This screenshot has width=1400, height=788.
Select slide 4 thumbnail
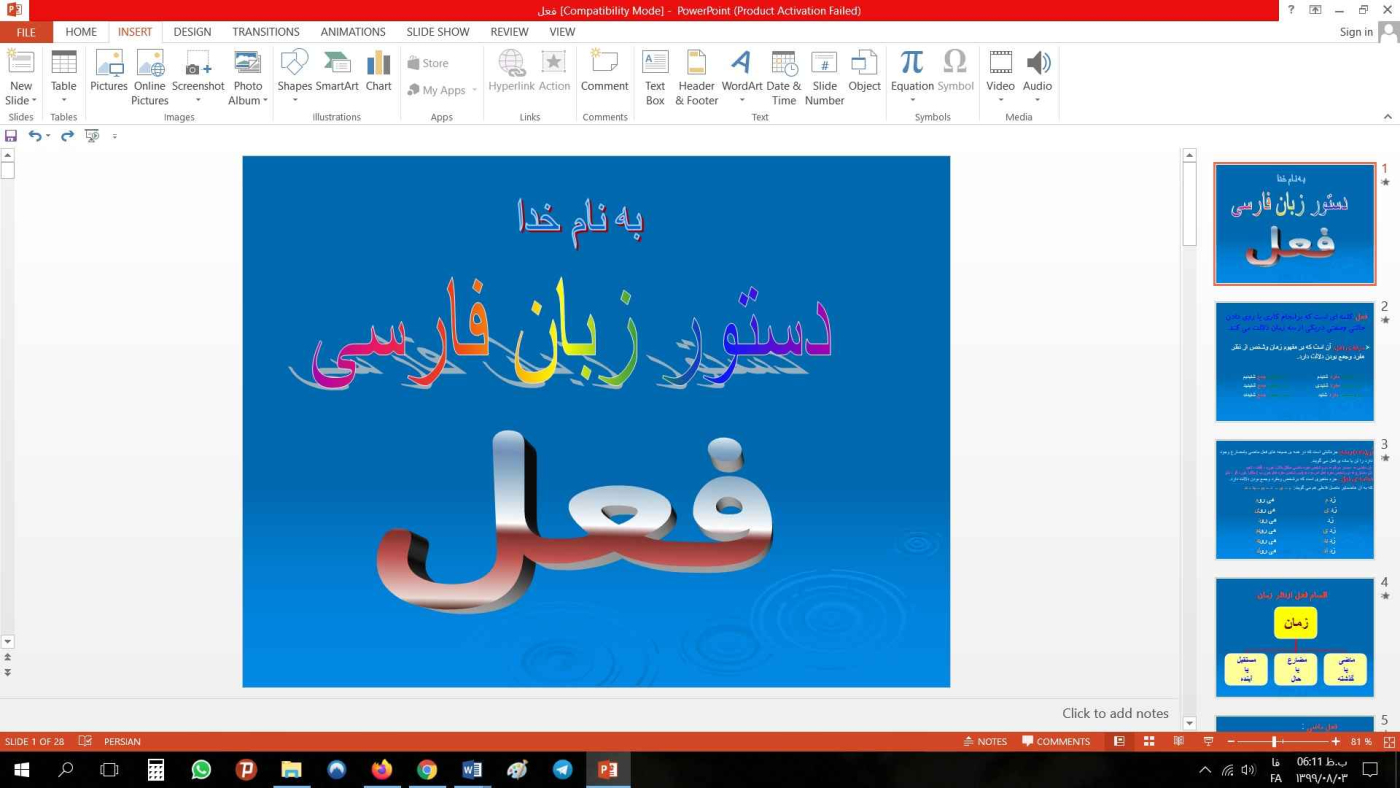1294,637
